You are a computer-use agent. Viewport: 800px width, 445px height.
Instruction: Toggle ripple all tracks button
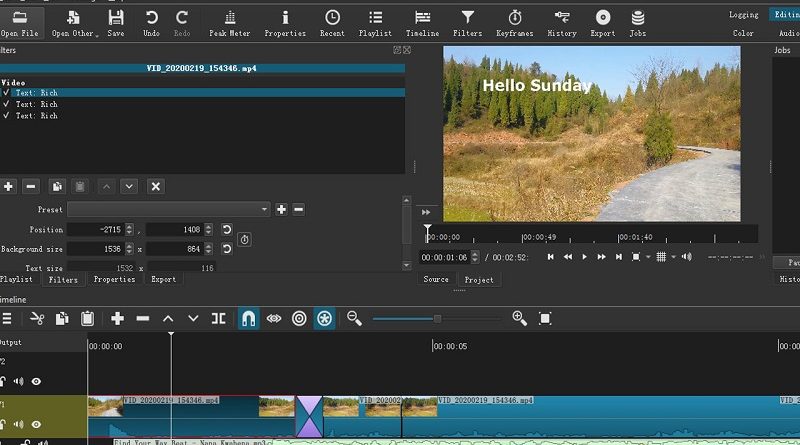[324, 319]
